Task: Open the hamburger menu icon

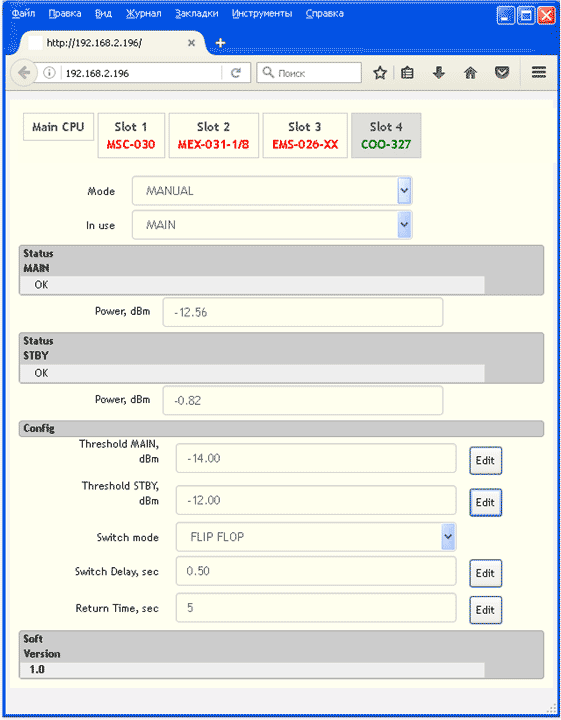Action: (539, 72)
